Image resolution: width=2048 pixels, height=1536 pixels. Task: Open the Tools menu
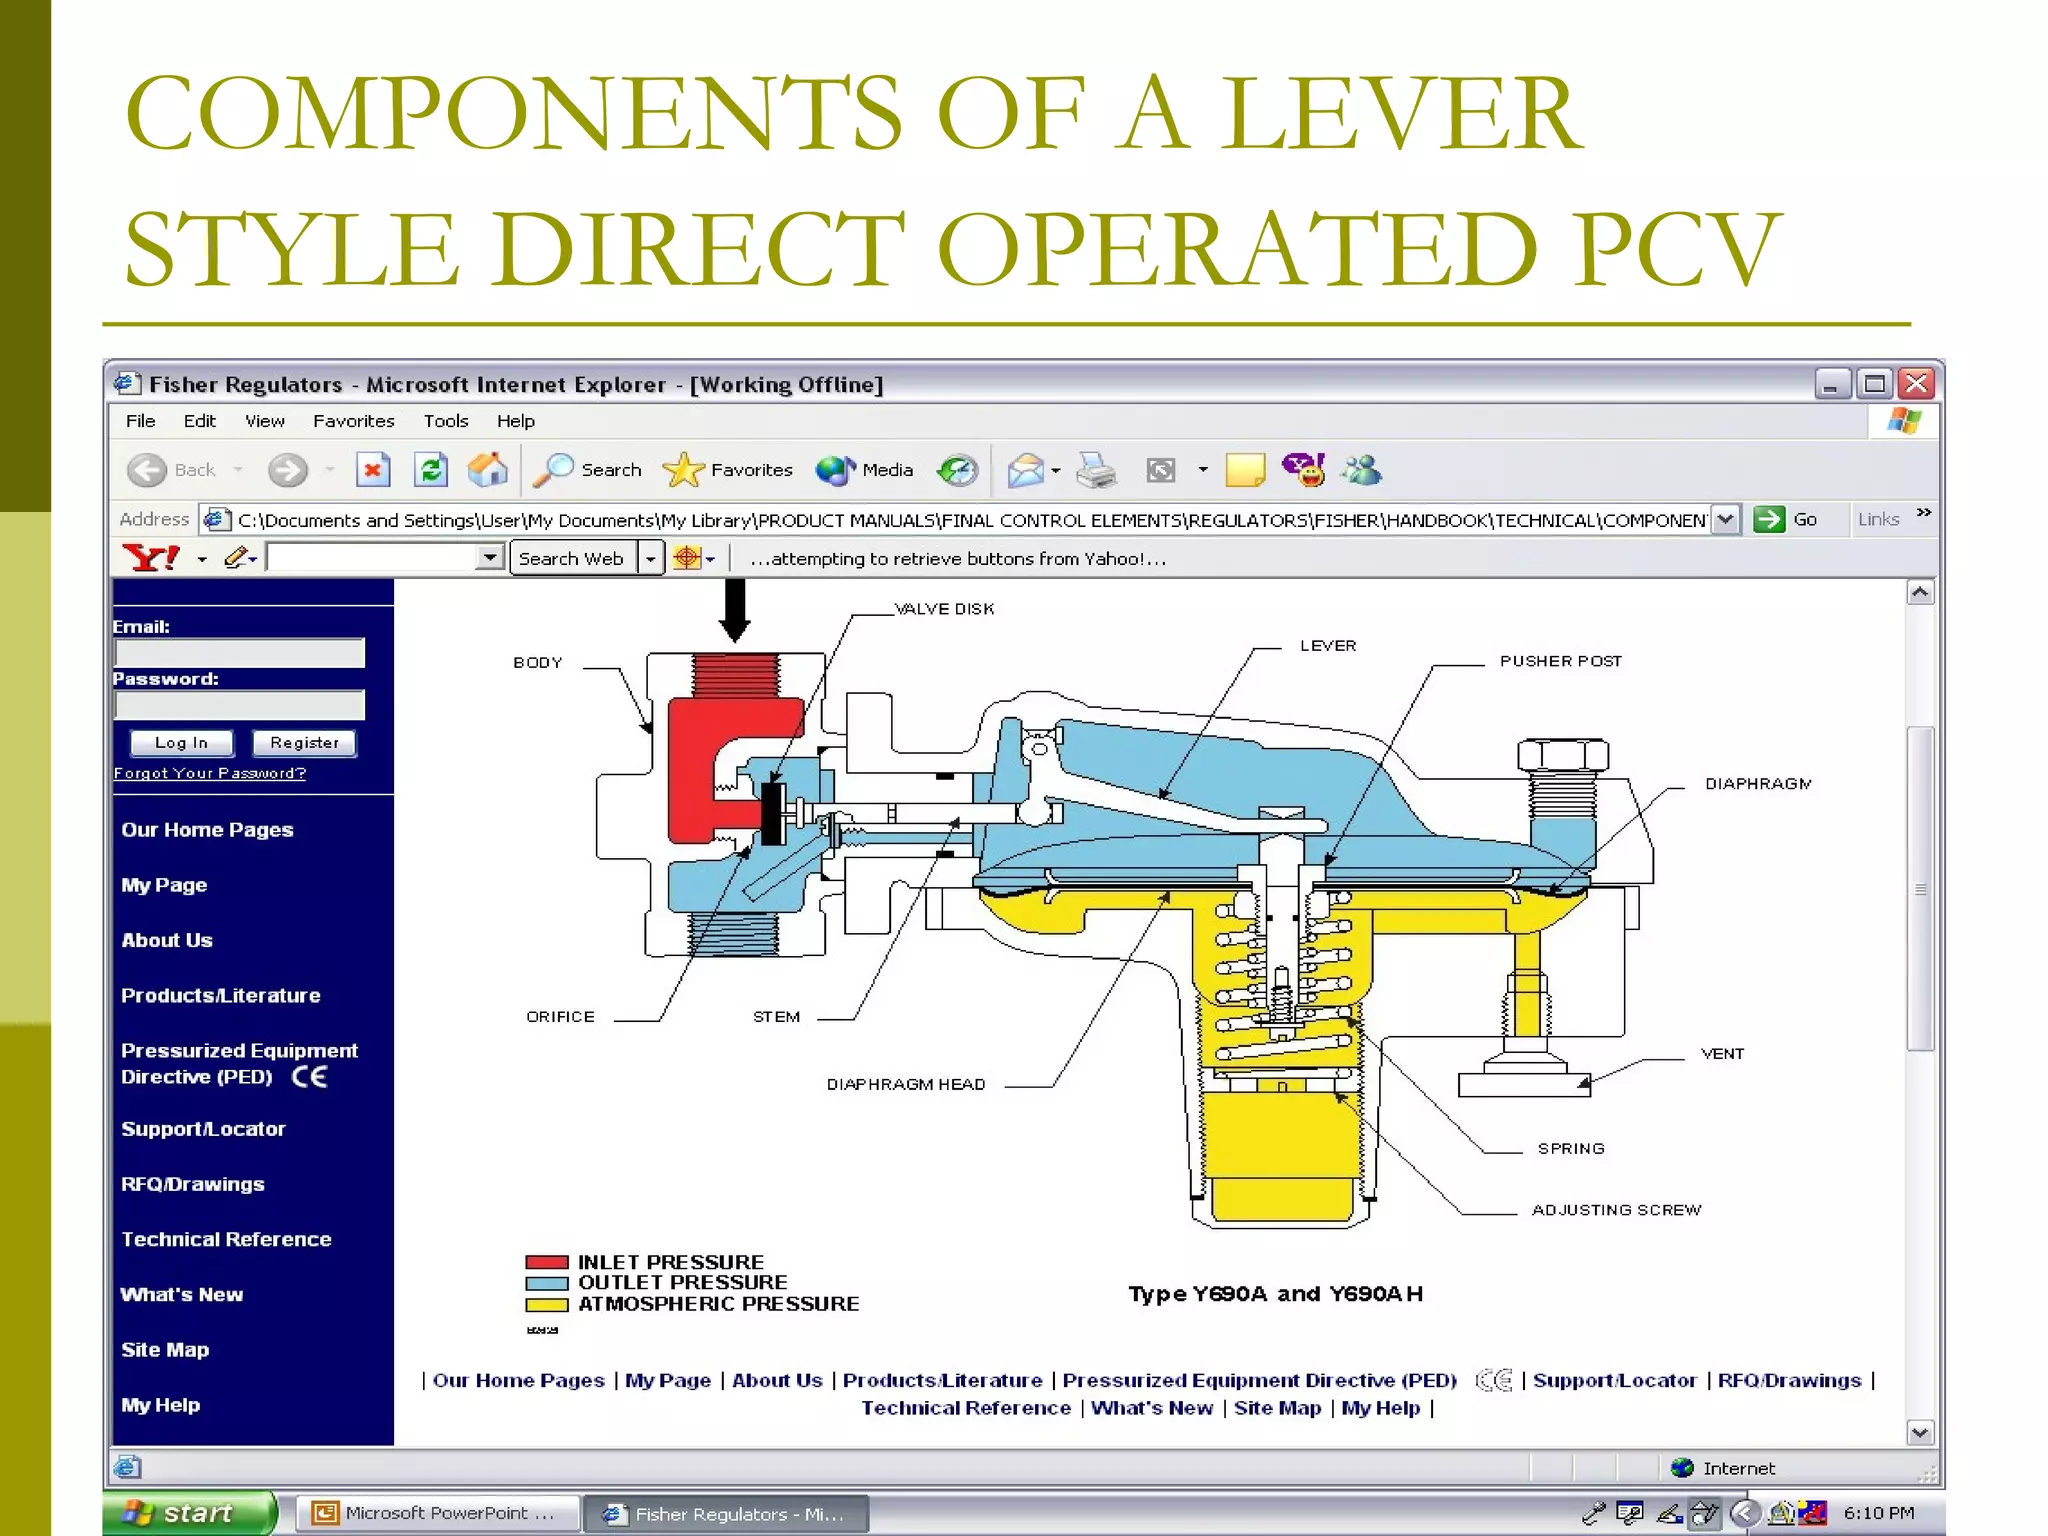(446, 421)
